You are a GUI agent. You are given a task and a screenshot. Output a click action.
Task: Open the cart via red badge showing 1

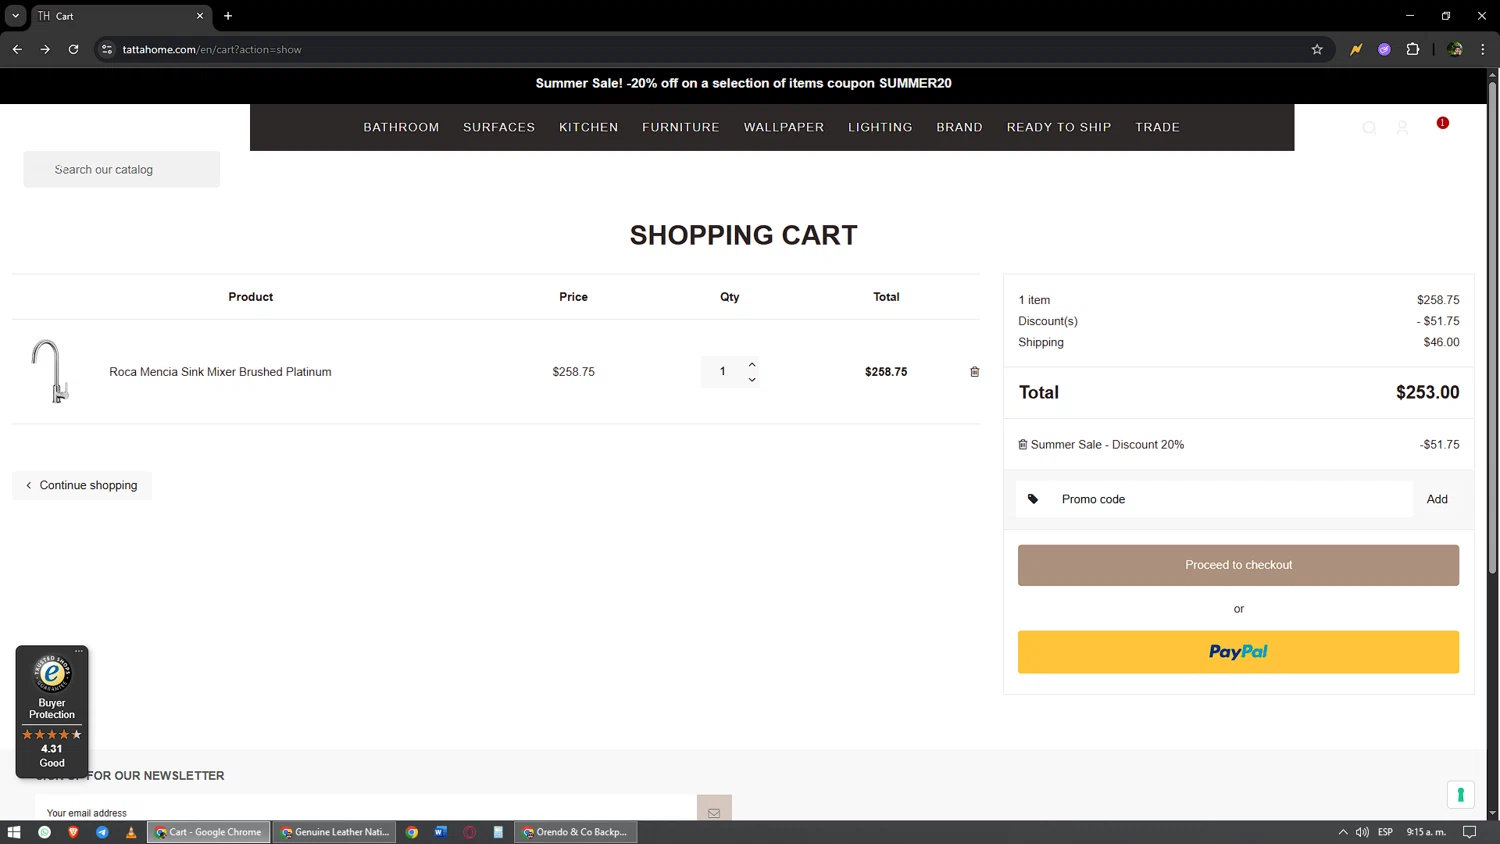click(x=1442, y=123)
